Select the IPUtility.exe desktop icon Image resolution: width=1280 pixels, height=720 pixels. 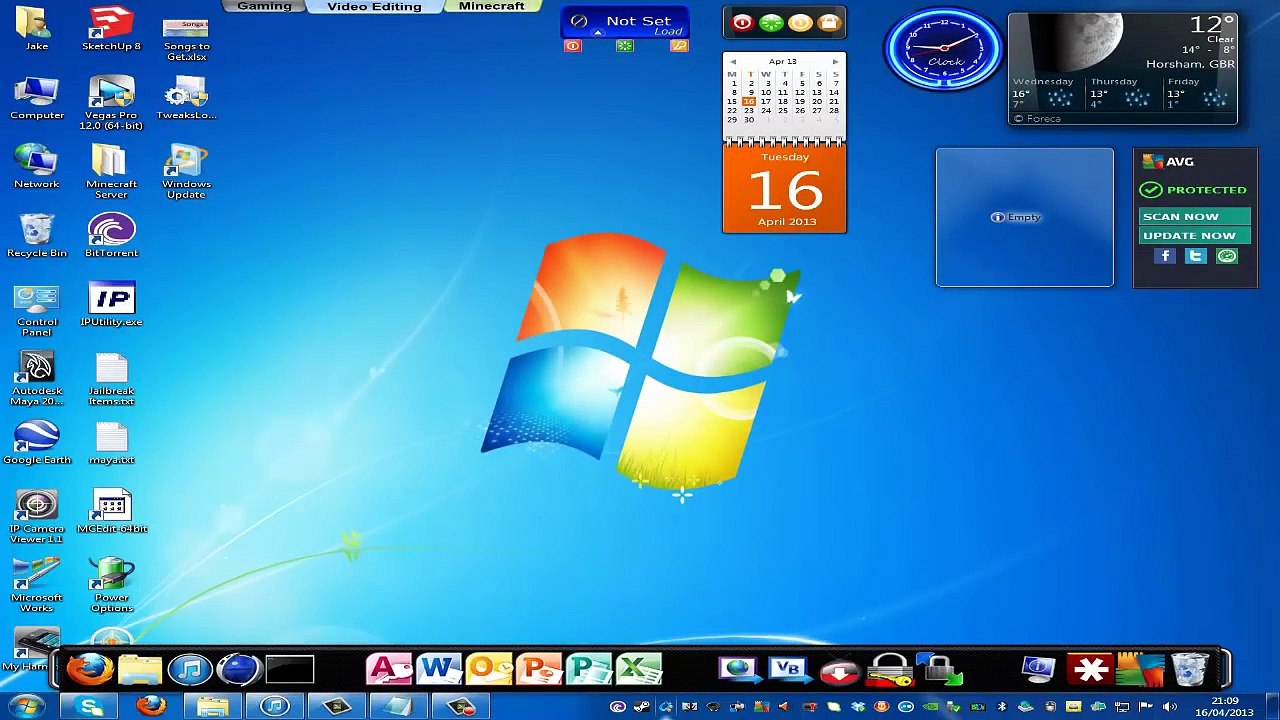point(111,305)
